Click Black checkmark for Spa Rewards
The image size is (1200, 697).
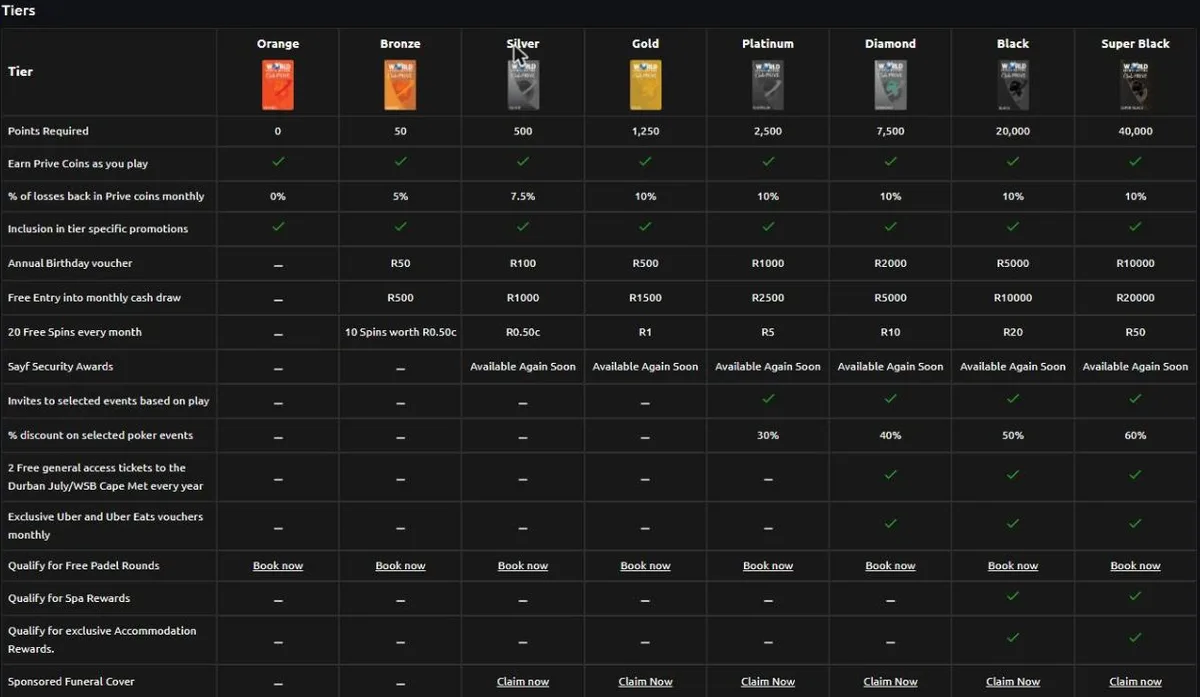click(1013, 596)
